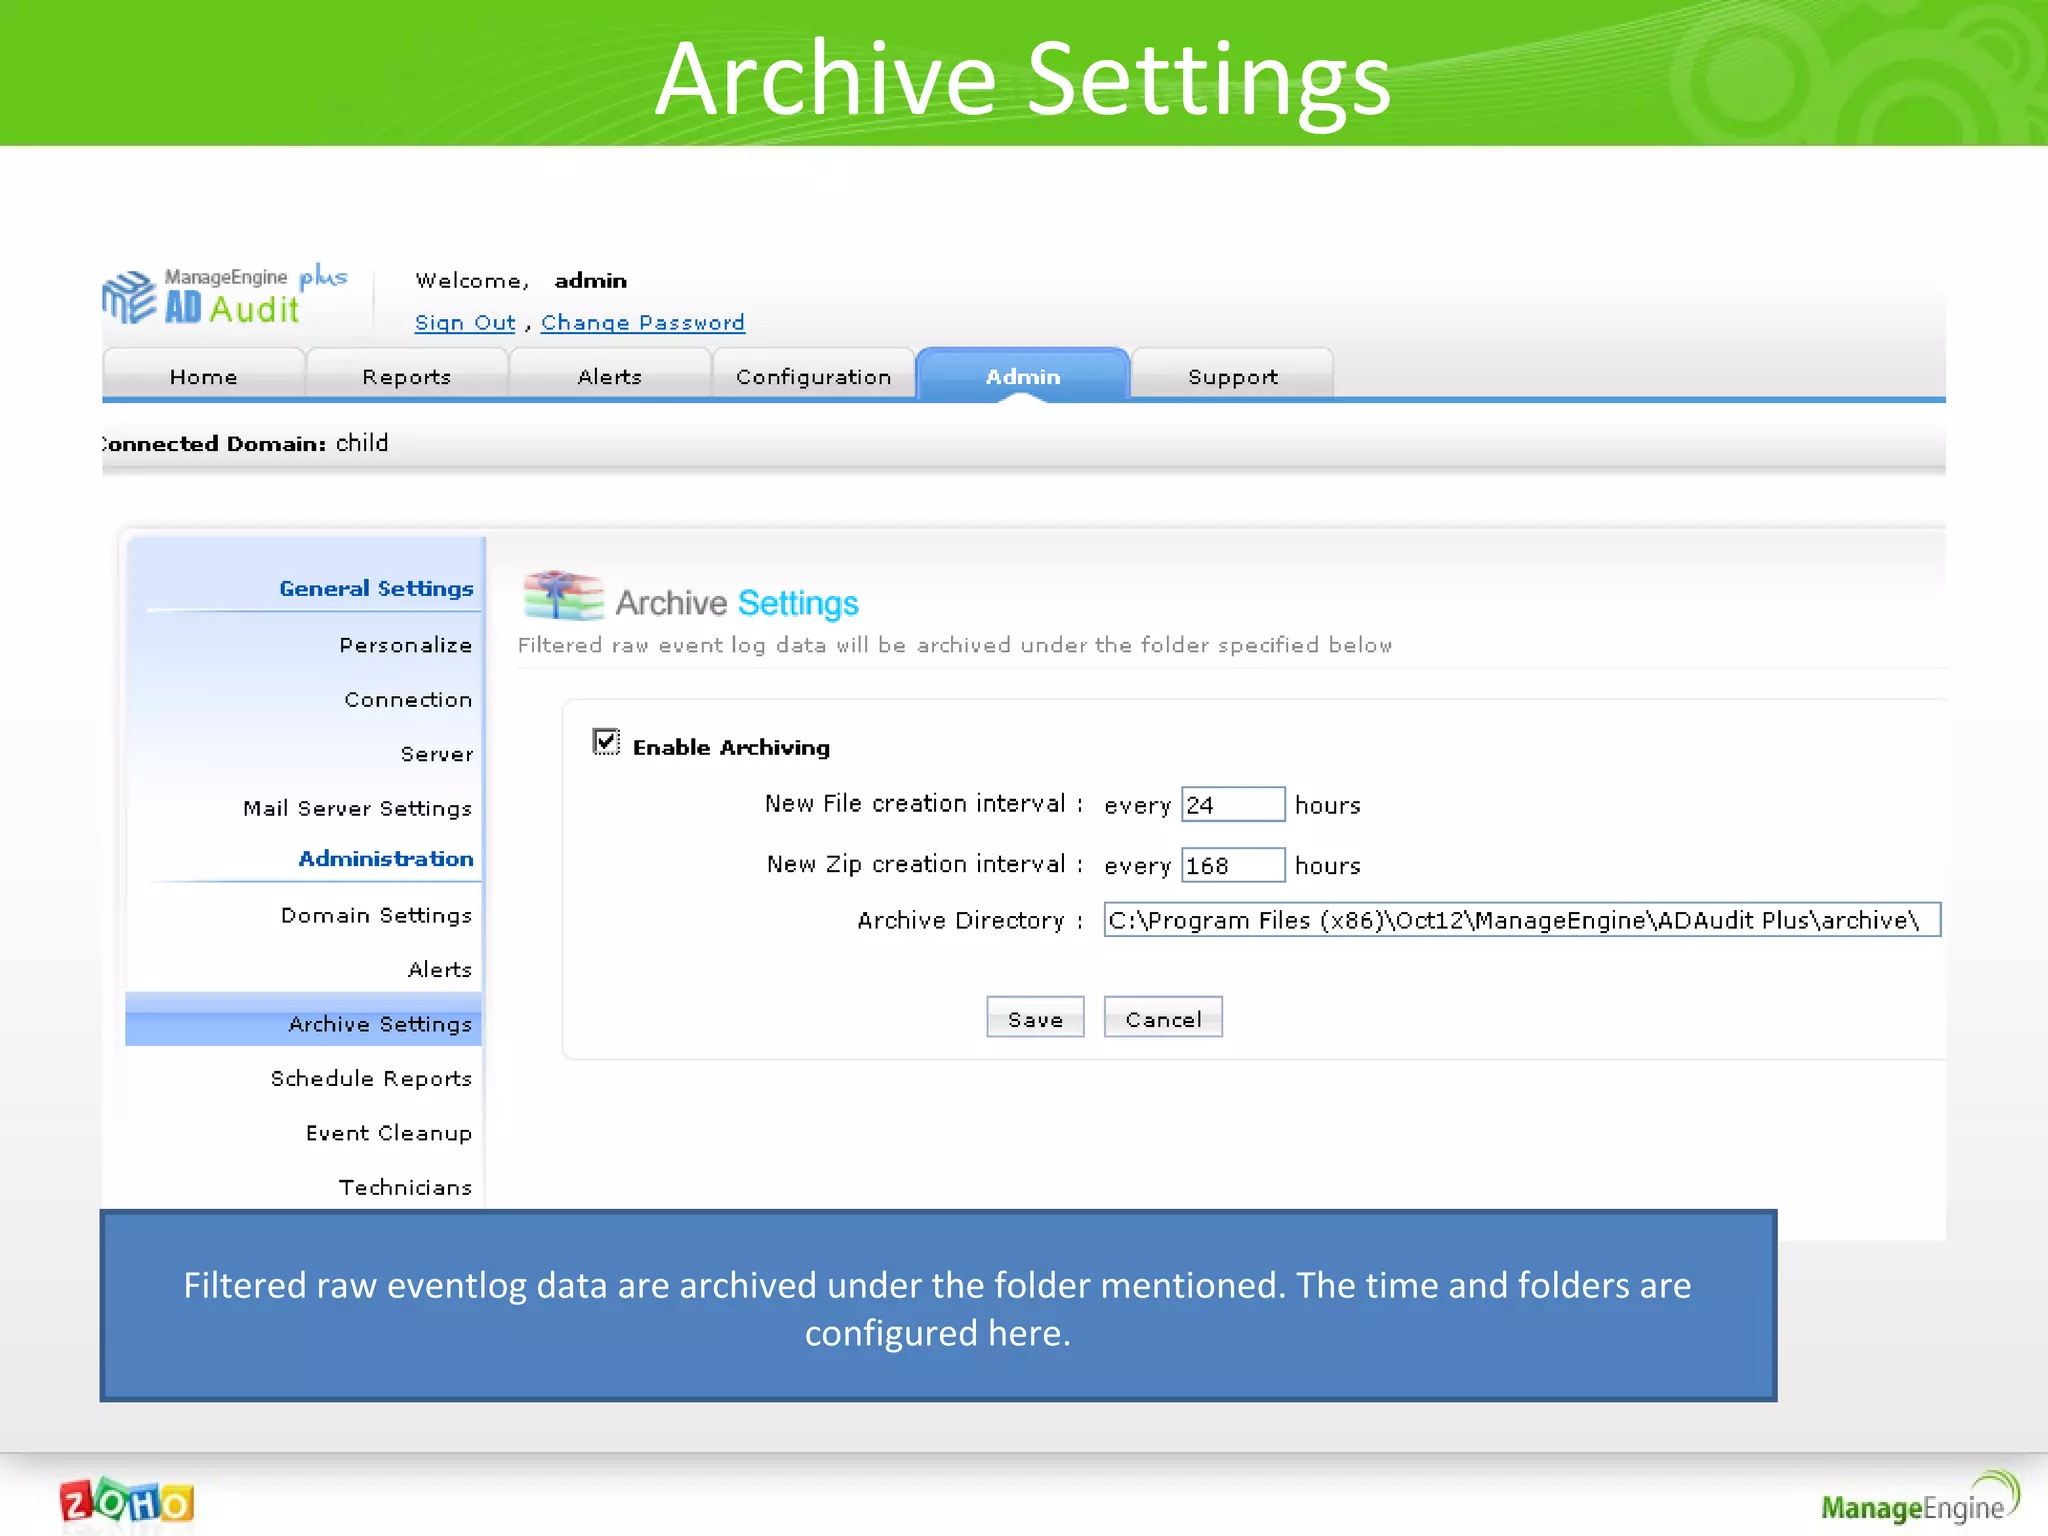The width and height of the screenshot is (2048, 1536).
Task: Click the Sign Out link
Action: (x=465, y=323)
